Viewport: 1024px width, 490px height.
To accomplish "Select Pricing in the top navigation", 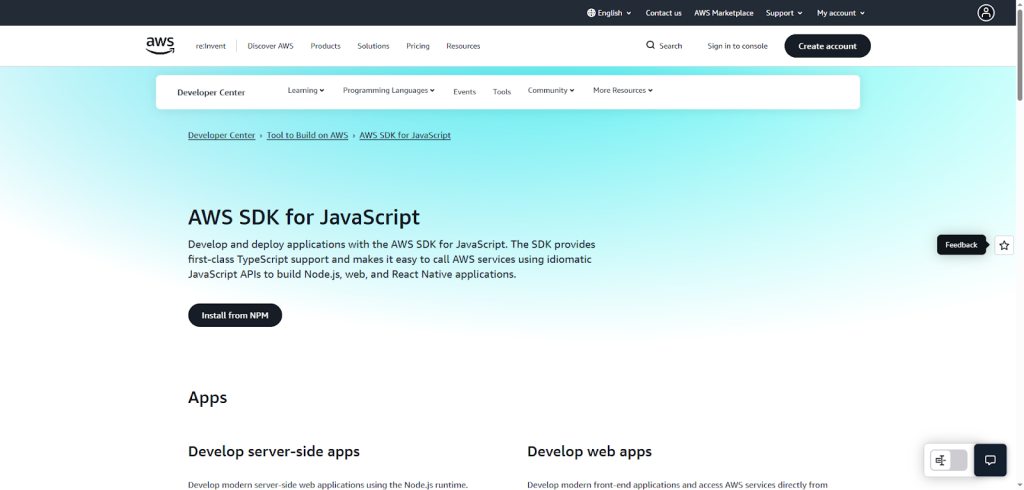I will point(418,46).
